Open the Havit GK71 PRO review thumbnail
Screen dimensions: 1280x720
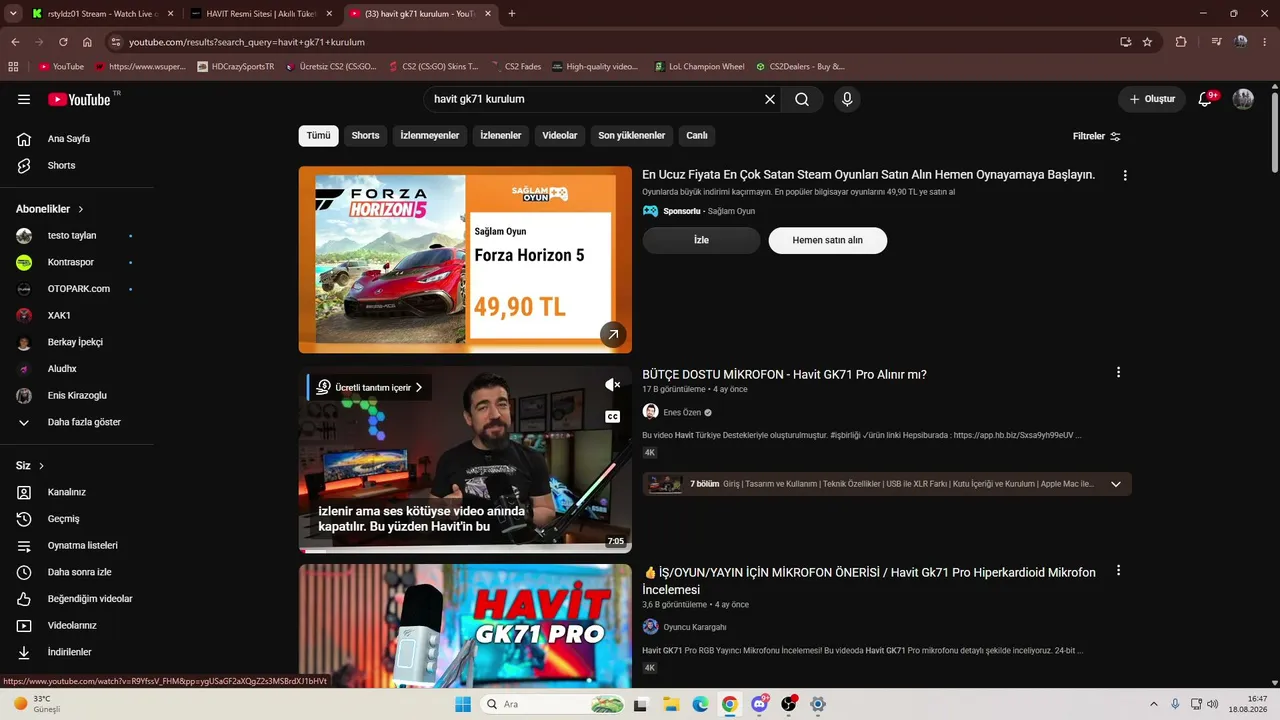(x=465, y=626)
